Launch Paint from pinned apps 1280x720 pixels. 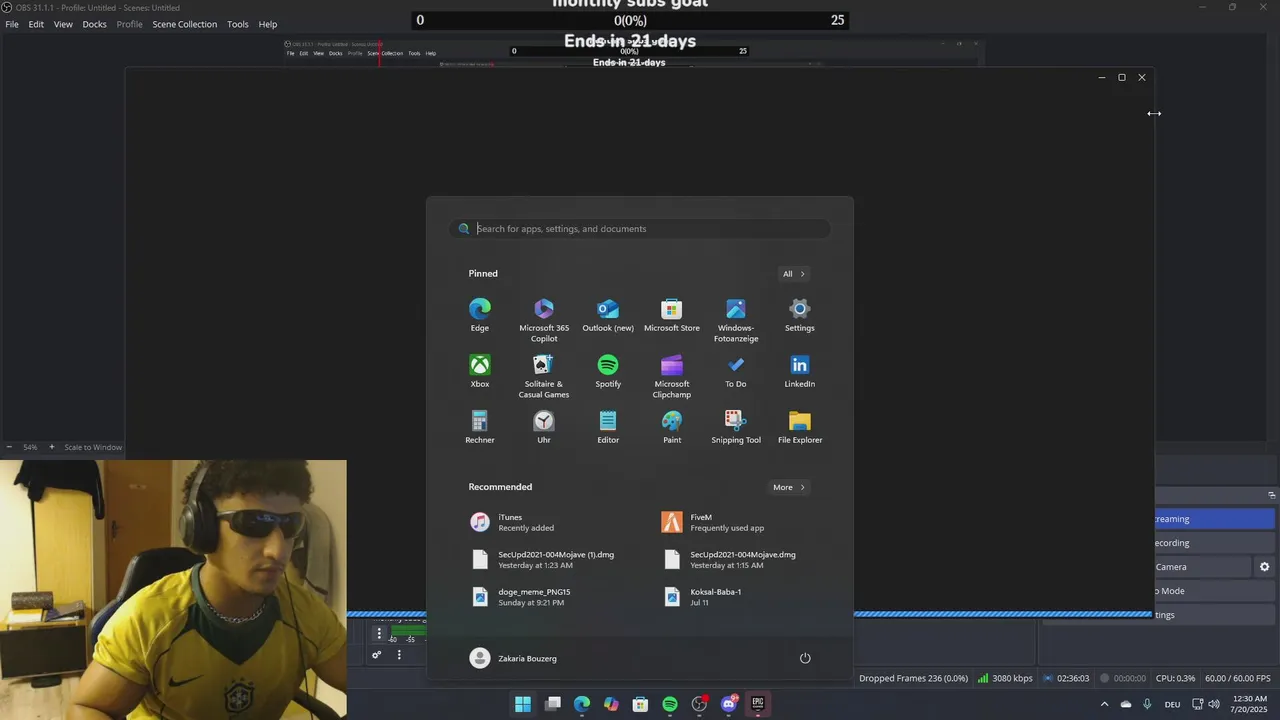pos(672,427)
